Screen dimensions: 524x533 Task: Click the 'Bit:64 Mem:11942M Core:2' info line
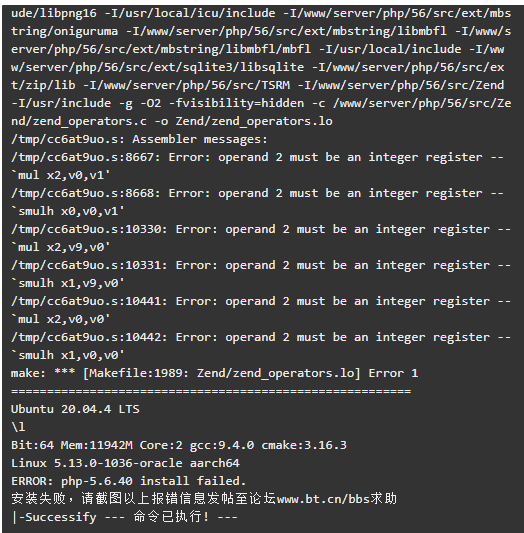pyautogui.click(x=179, y=445)
